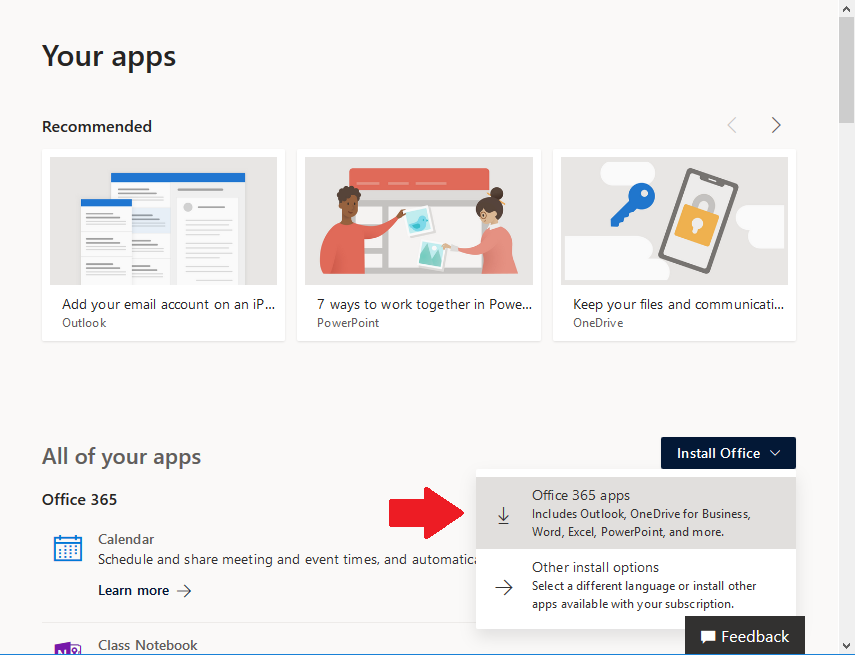Click the Feedback speech bubble icon

[x=708, y=637]
